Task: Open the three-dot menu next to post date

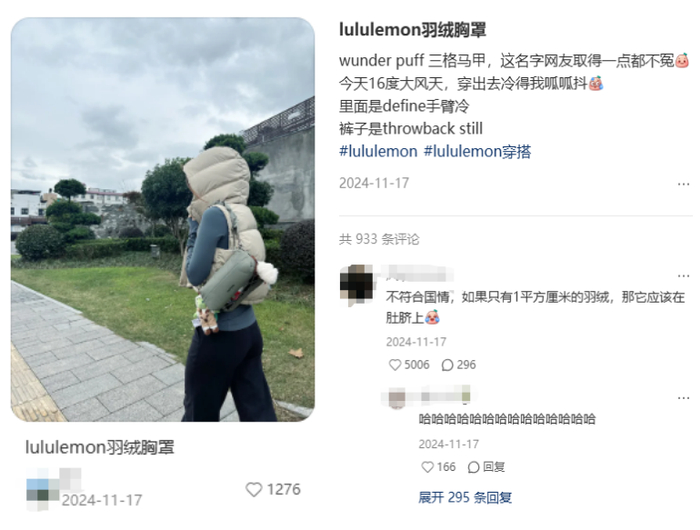Action: [683, 184]
